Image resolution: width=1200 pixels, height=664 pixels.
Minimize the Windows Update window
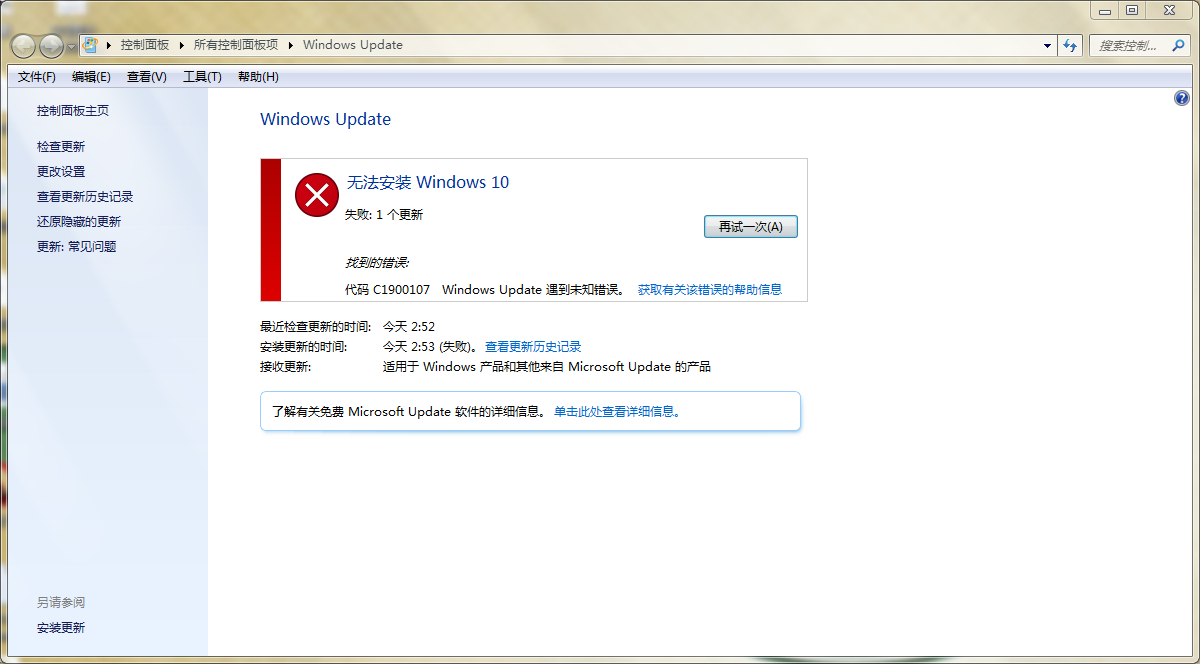coord(1103,10)
